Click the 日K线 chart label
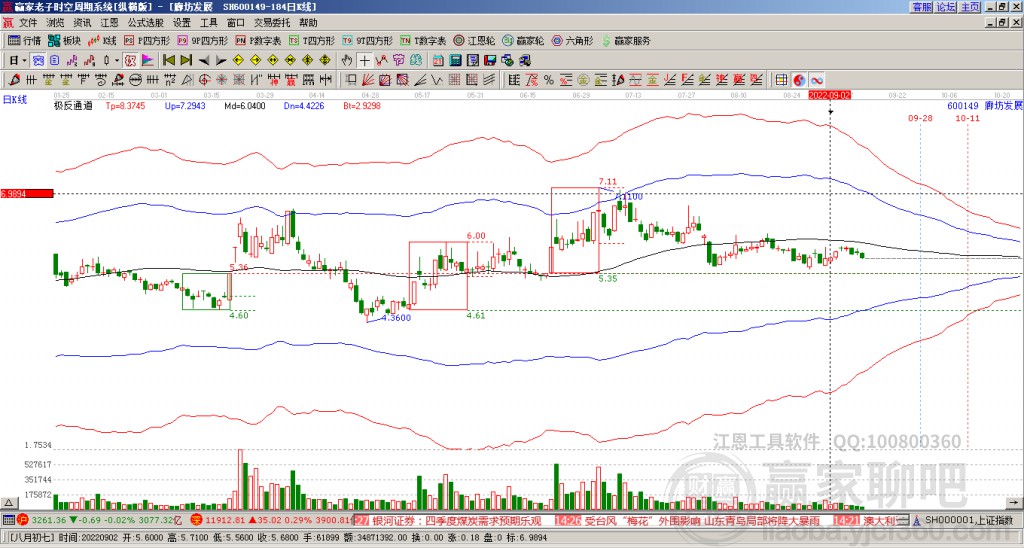The height and width of the screenshot is (548, 1024). point(15,99)
